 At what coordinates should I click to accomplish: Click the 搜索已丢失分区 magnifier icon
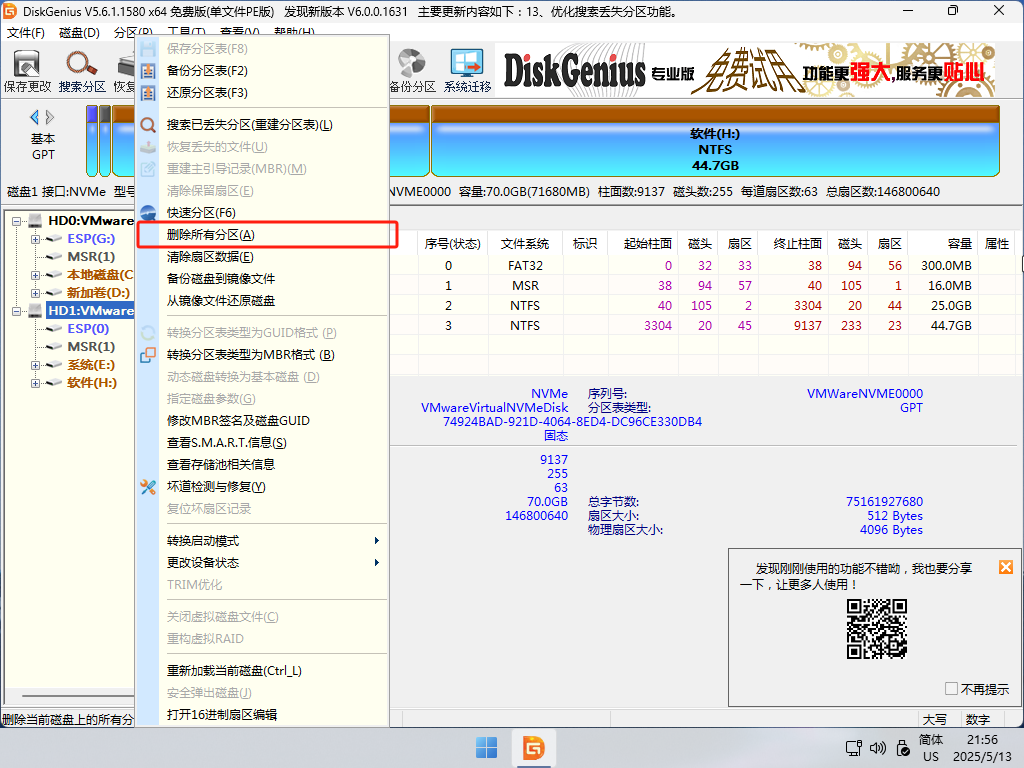tap(148, 125)
